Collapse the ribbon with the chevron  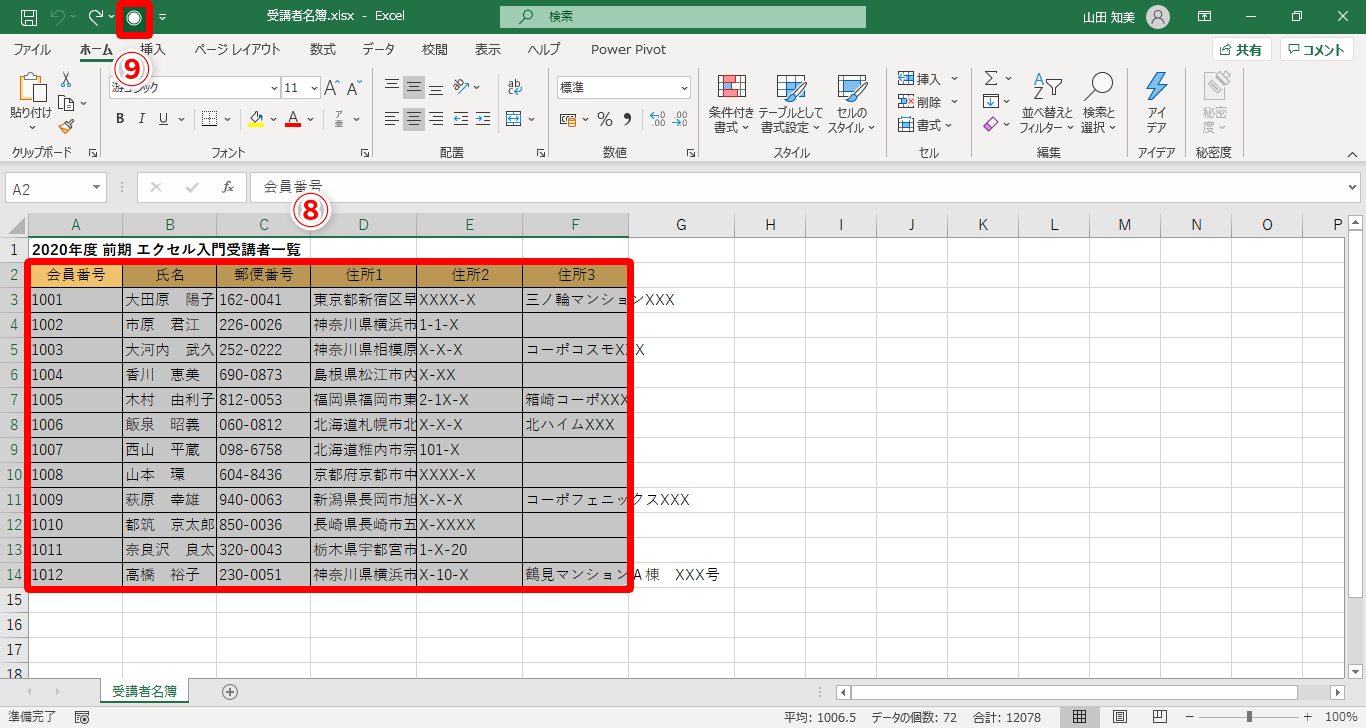coord(1353,154)
